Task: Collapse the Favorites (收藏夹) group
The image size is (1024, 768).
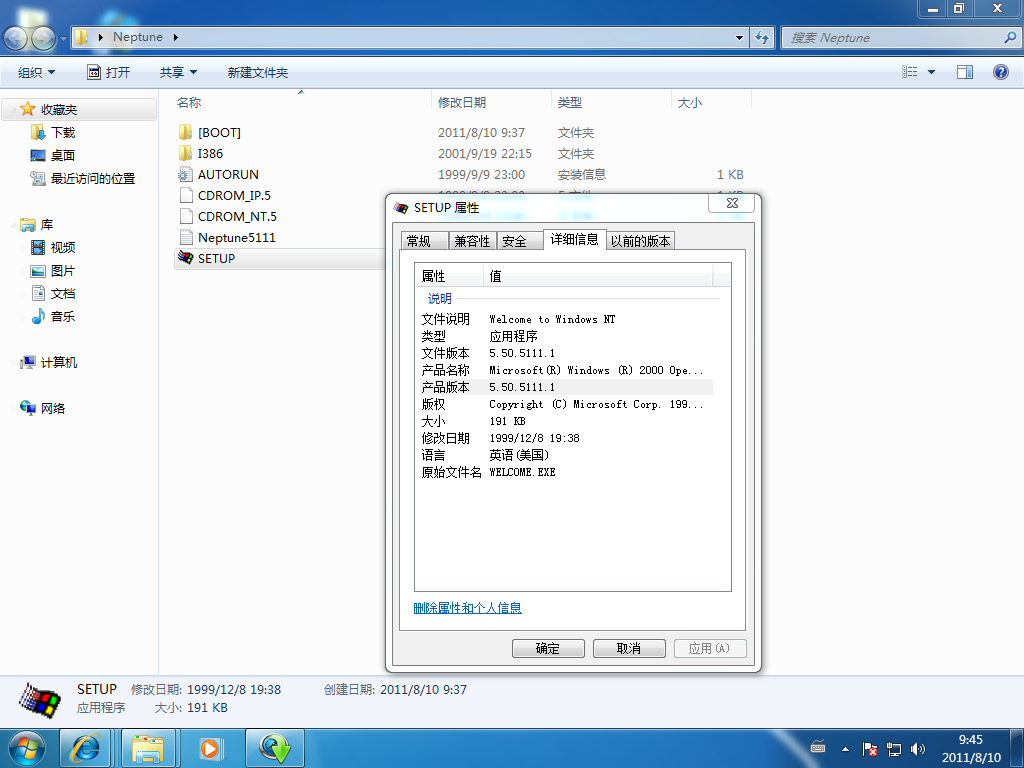Action: coord(14,109)
